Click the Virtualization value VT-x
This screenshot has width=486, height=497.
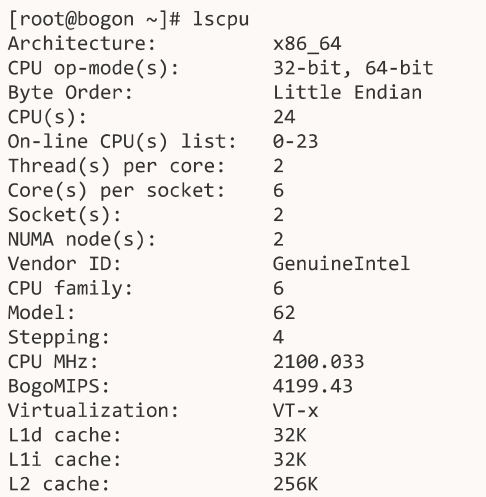click(296, 411)
